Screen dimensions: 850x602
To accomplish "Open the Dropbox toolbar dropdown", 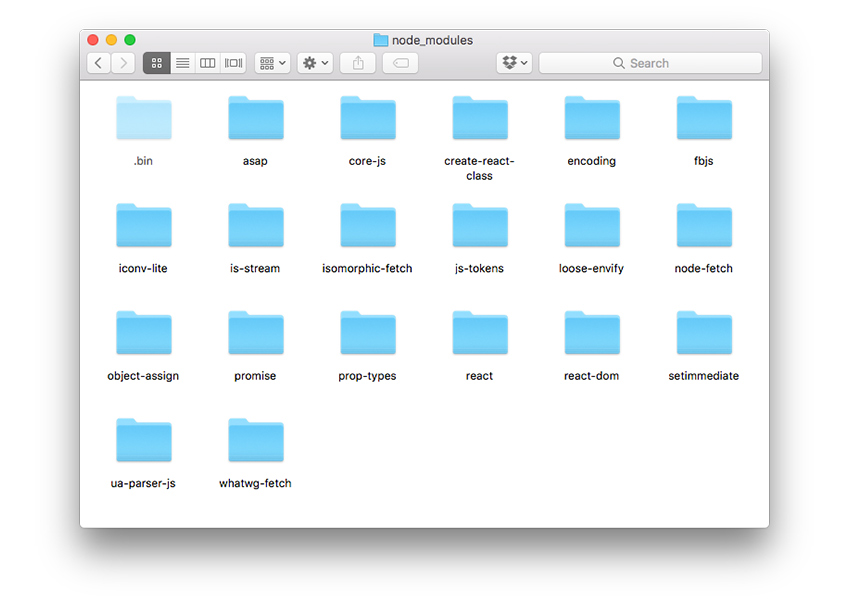I will click(x=514, y=63).
